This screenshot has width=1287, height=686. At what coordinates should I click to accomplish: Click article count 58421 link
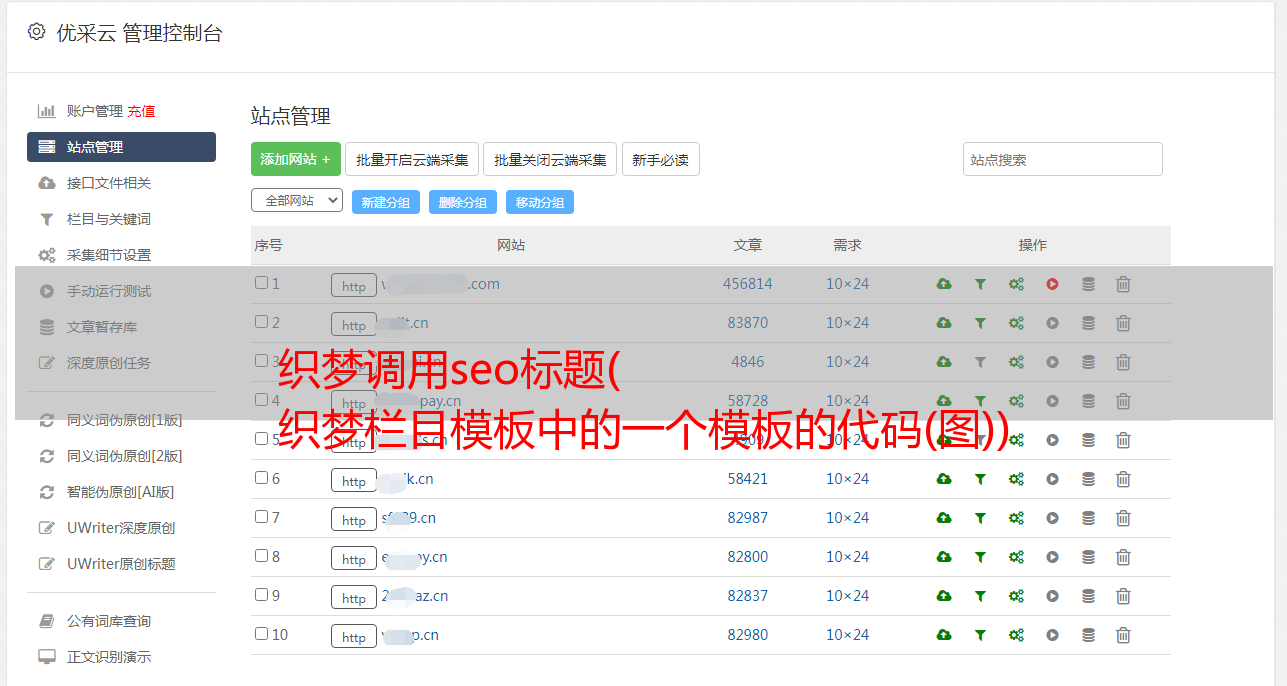pyautogui.click(x=748, y=479)
